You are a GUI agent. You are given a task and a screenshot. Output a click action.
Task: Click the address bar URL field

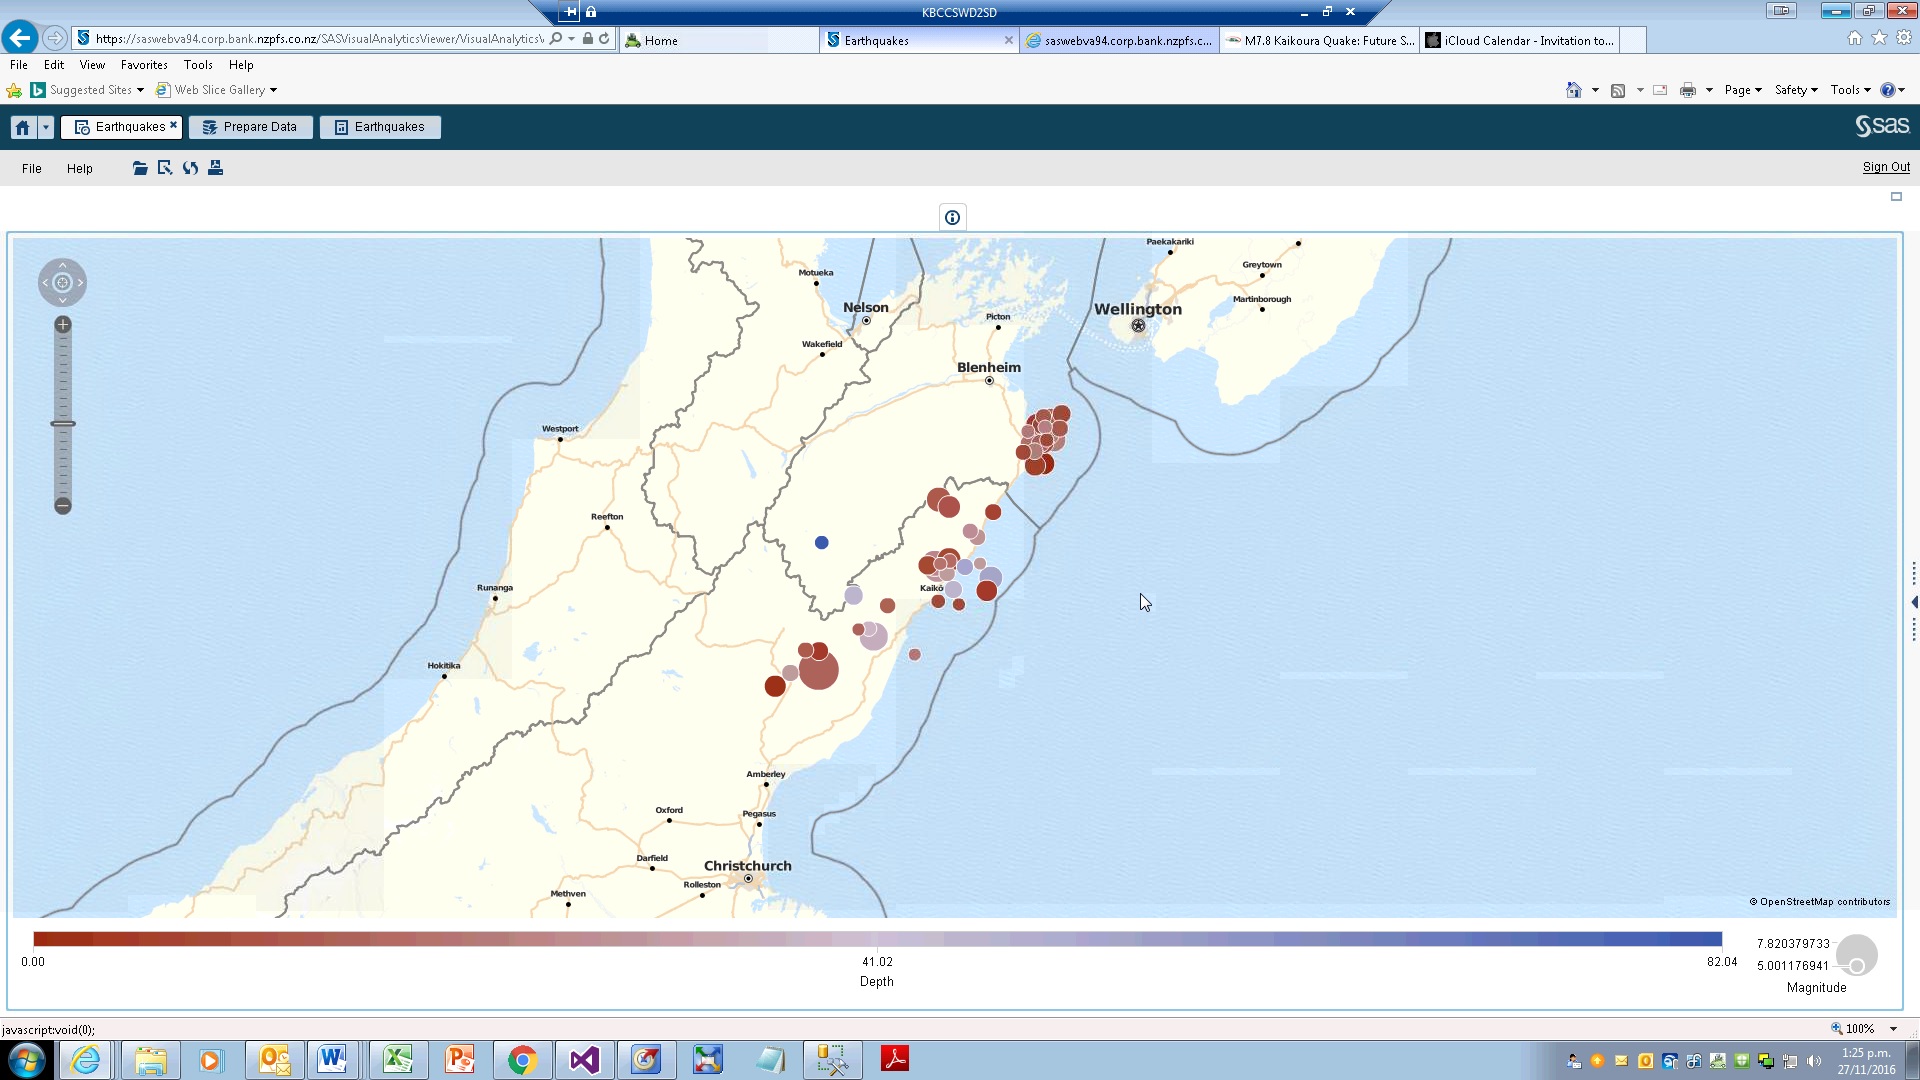click(318, 39)
